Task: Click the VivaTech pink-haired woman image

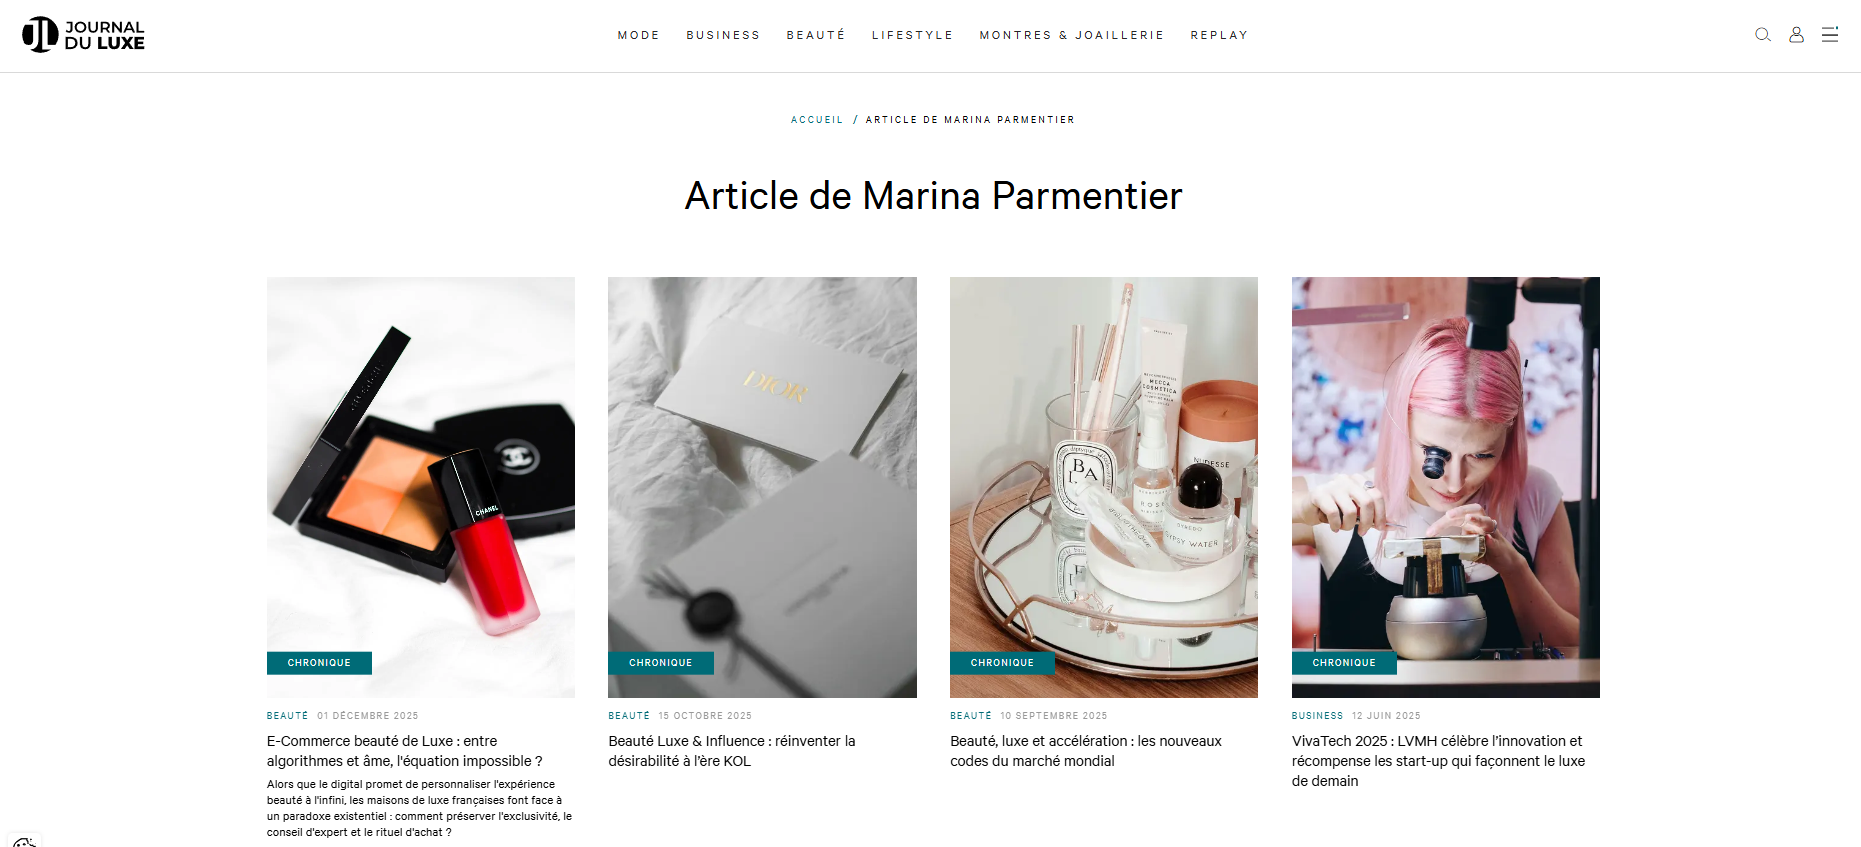Action: [1445, 487]
